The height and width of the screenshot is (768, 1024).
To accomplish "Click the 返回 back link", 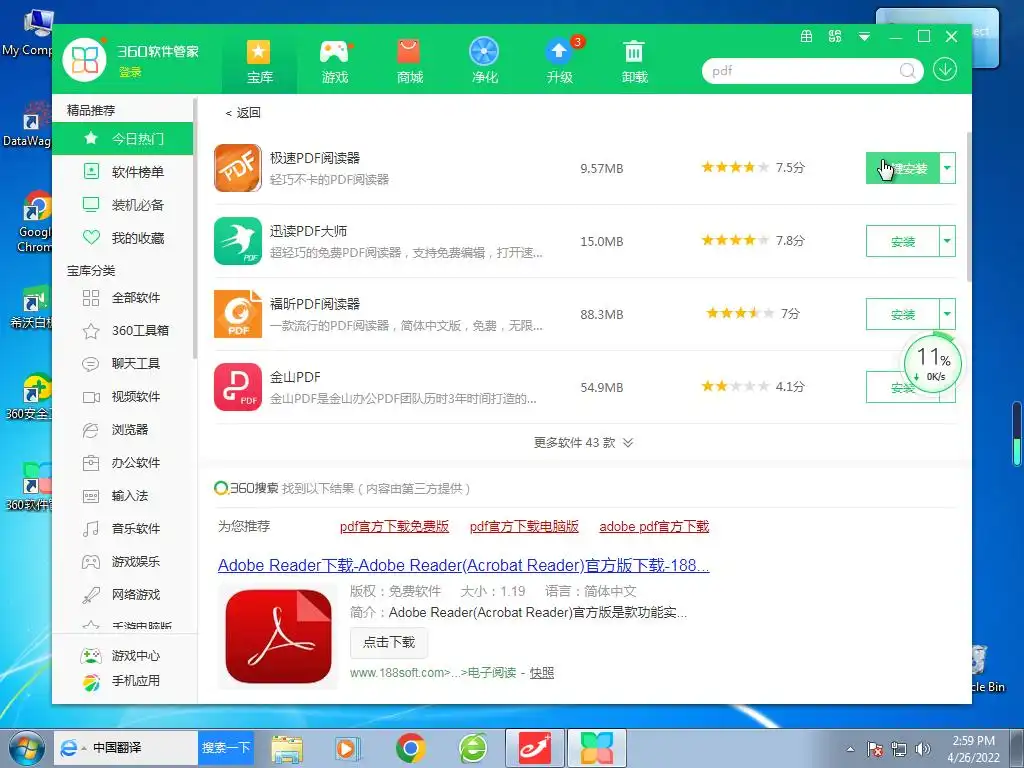I will click(x=243, y=112).
